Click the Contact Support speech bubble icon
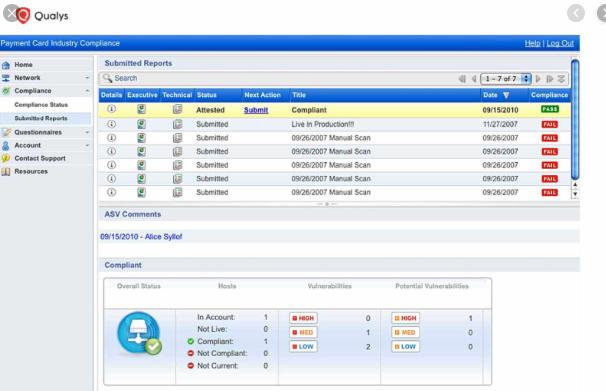The image size is (606, 391). point(6,158)
